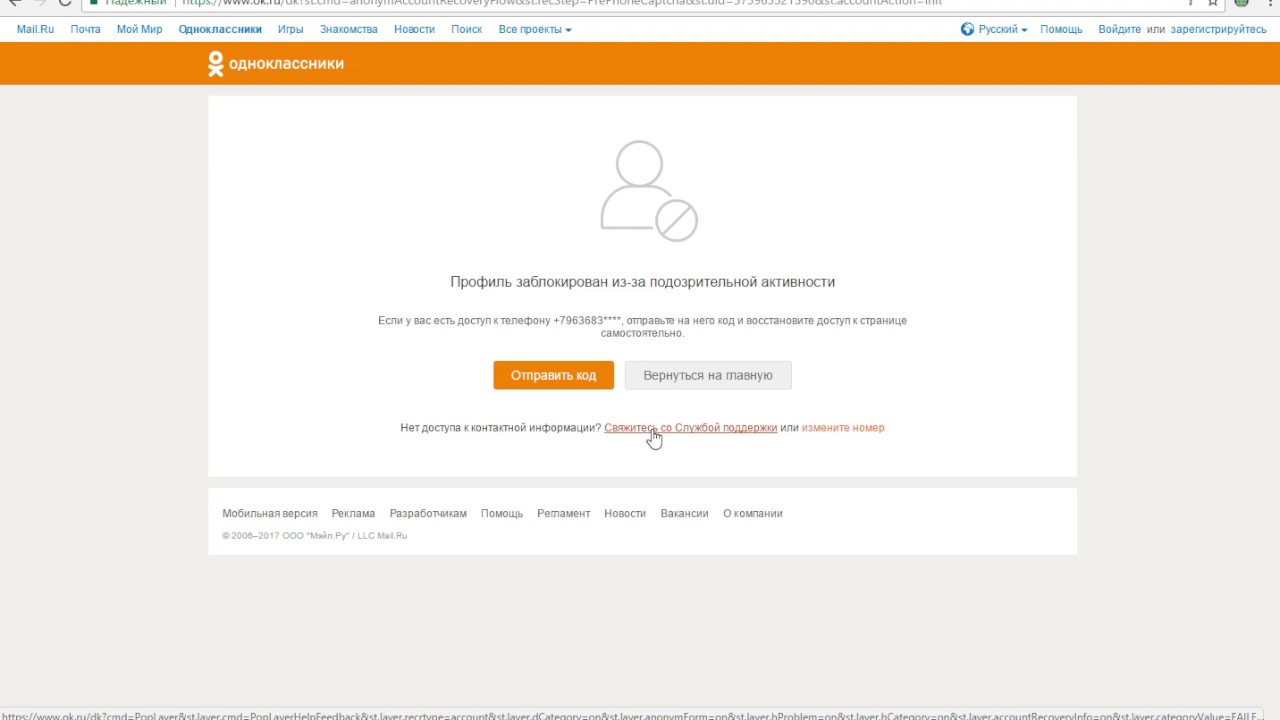
Task: Click the зарегистрируйтесь registration link
Action: (1218, 29)
